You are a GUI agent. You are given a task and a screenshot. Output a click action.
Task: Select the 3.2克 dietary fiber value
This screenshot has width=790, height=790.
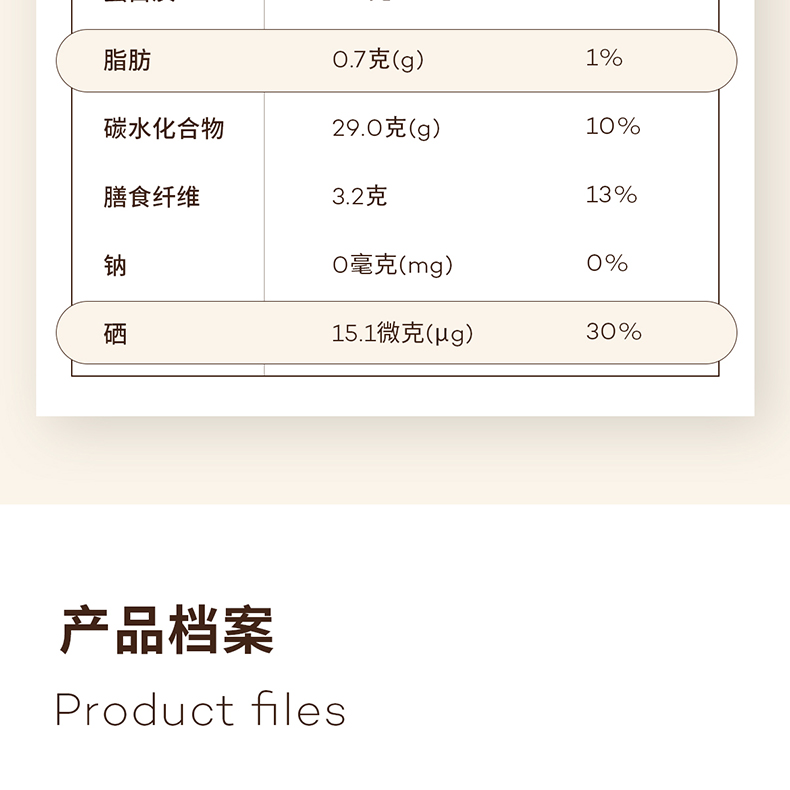pos(358,197)
